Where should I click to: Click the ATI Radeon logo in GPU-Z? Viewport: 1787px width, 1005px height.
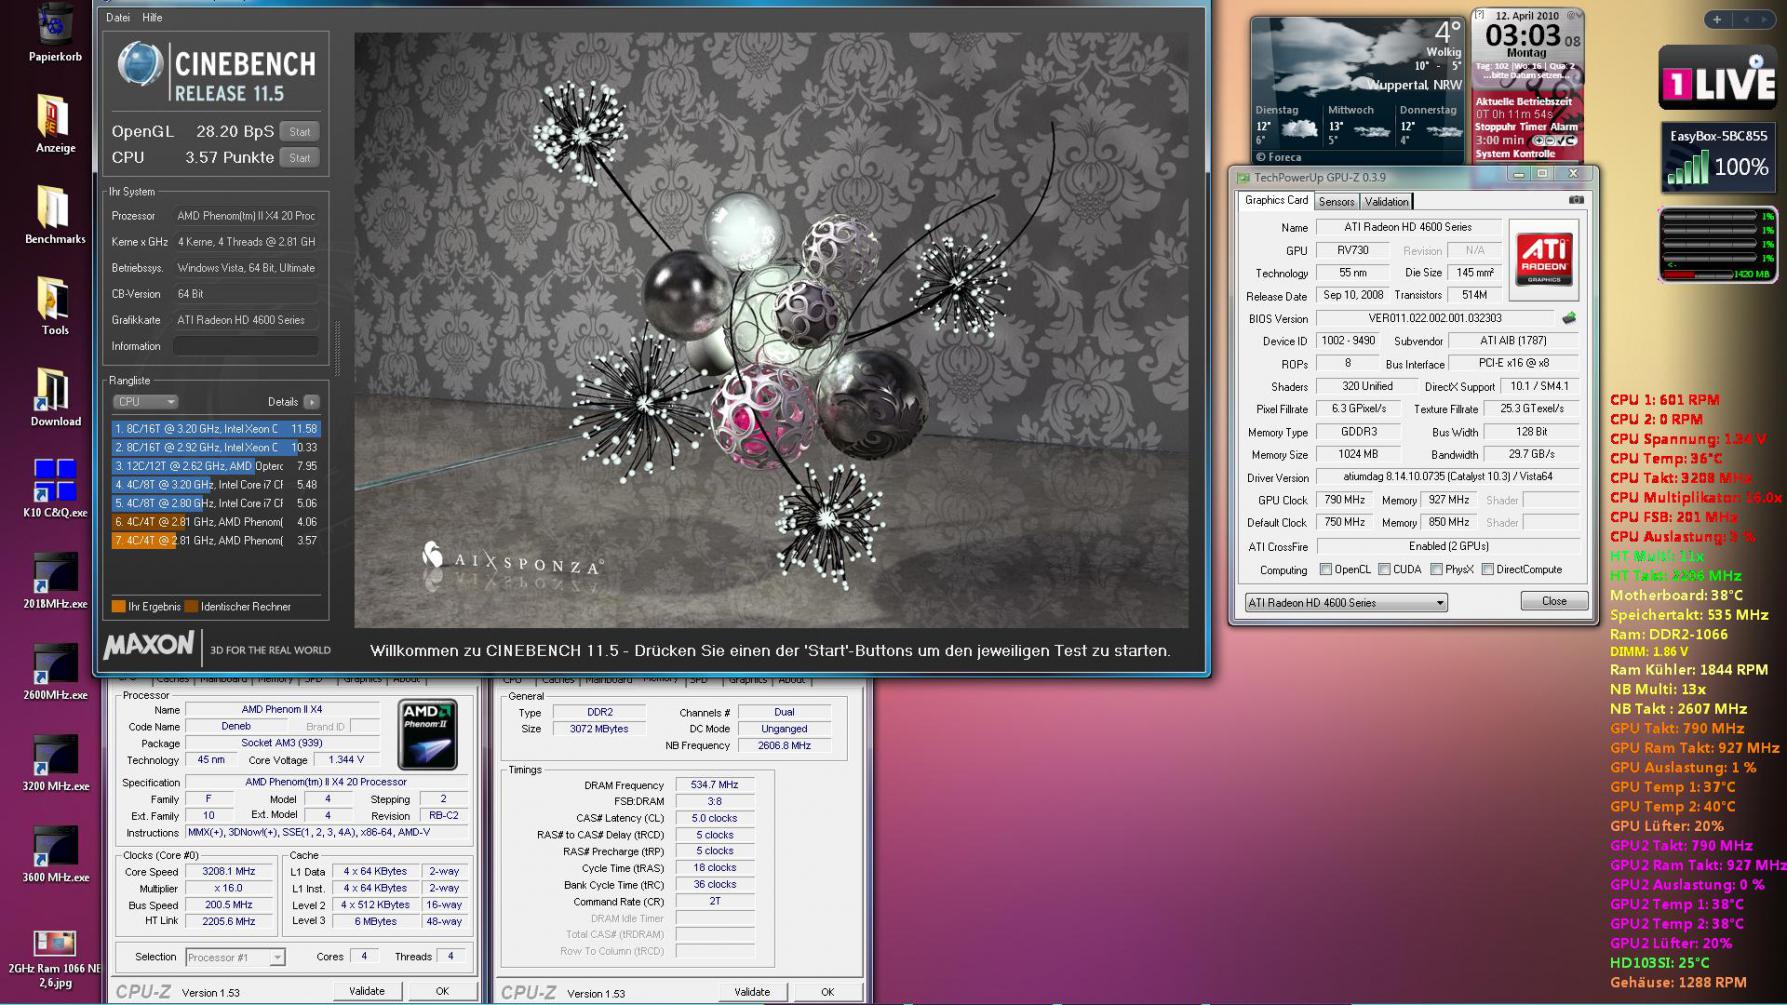(x=1544, y=260)
